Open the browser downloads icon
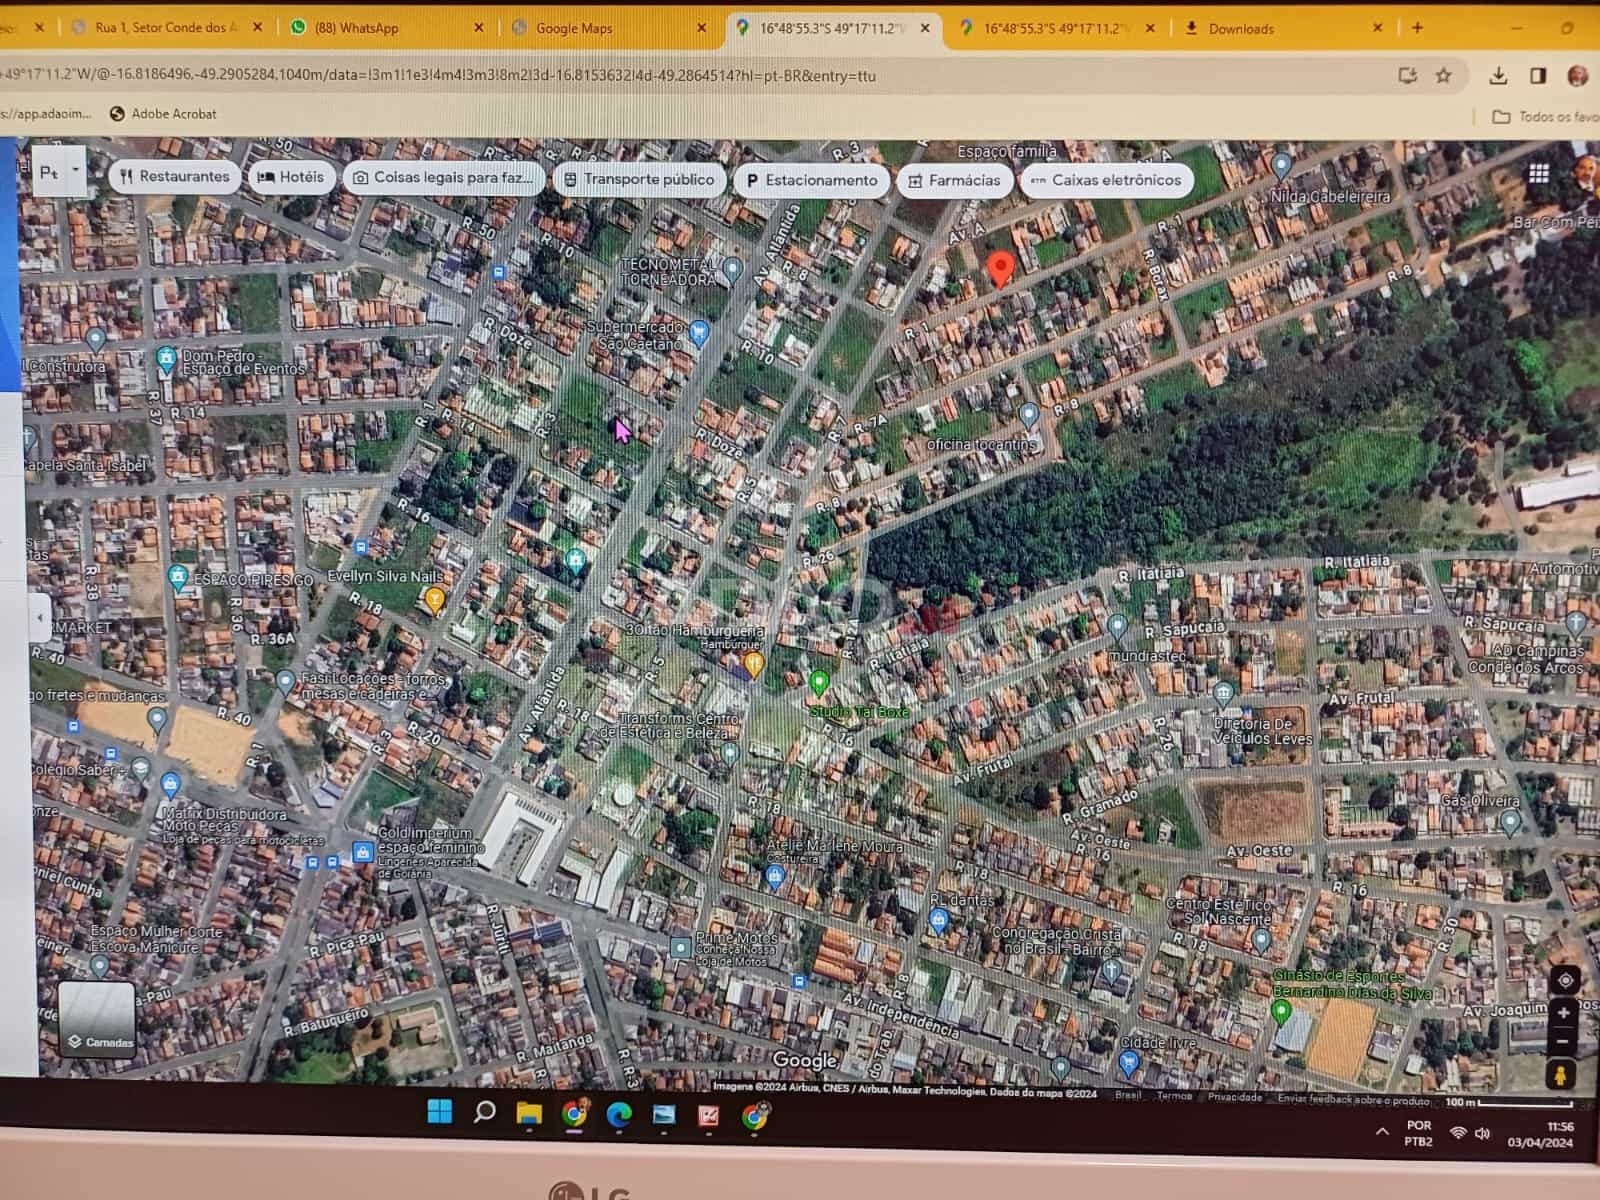1600x1200 pixels. (1498, 76)
